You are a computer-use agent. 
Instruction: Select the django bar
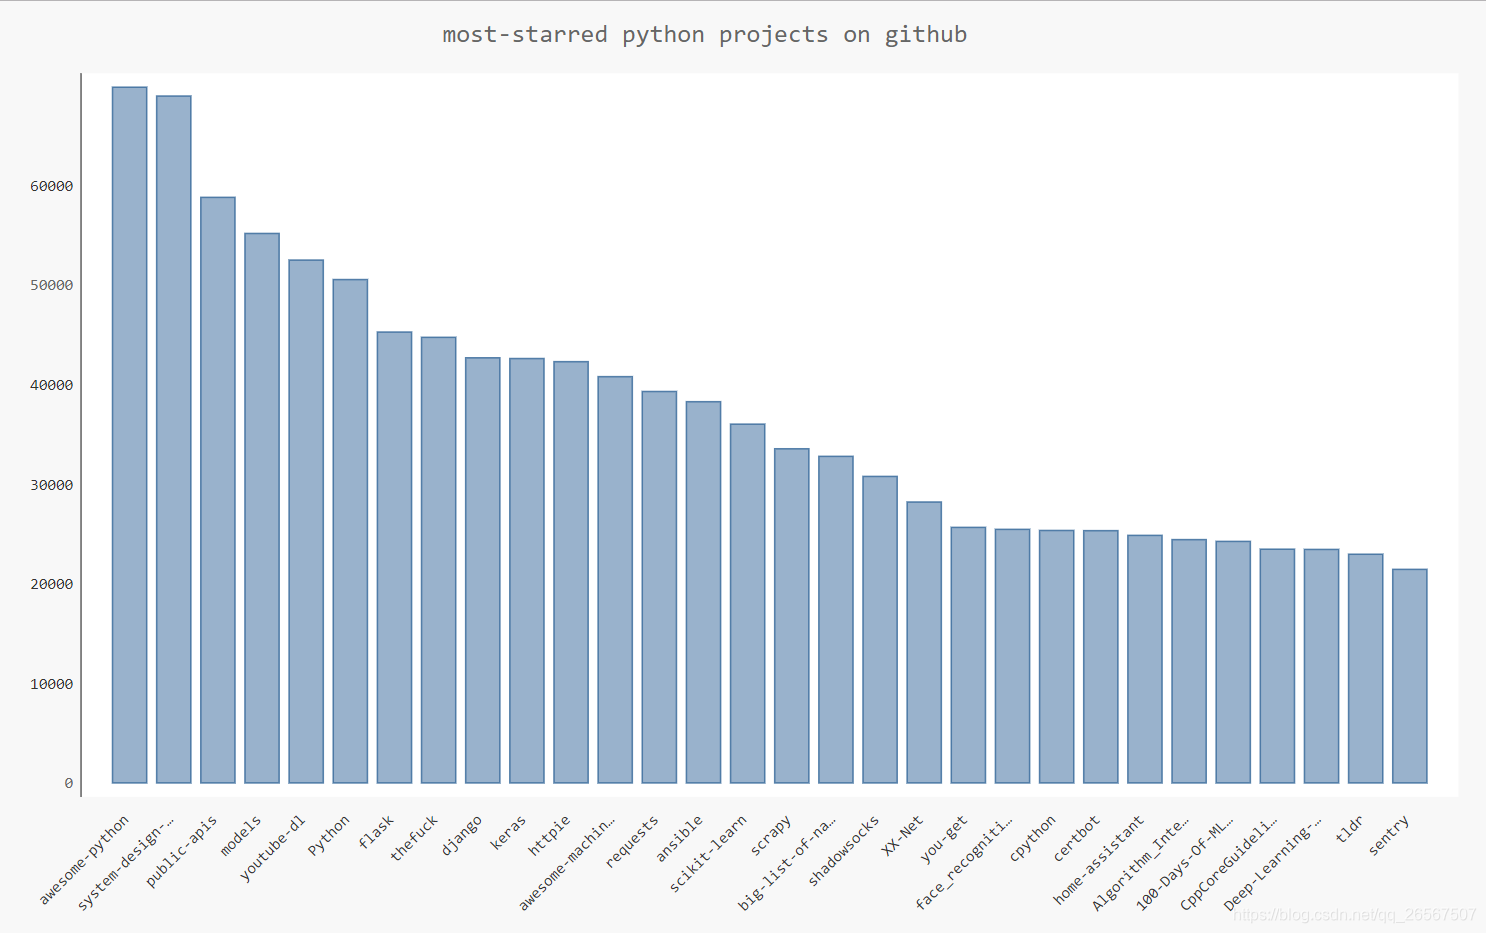coord(483,570)
